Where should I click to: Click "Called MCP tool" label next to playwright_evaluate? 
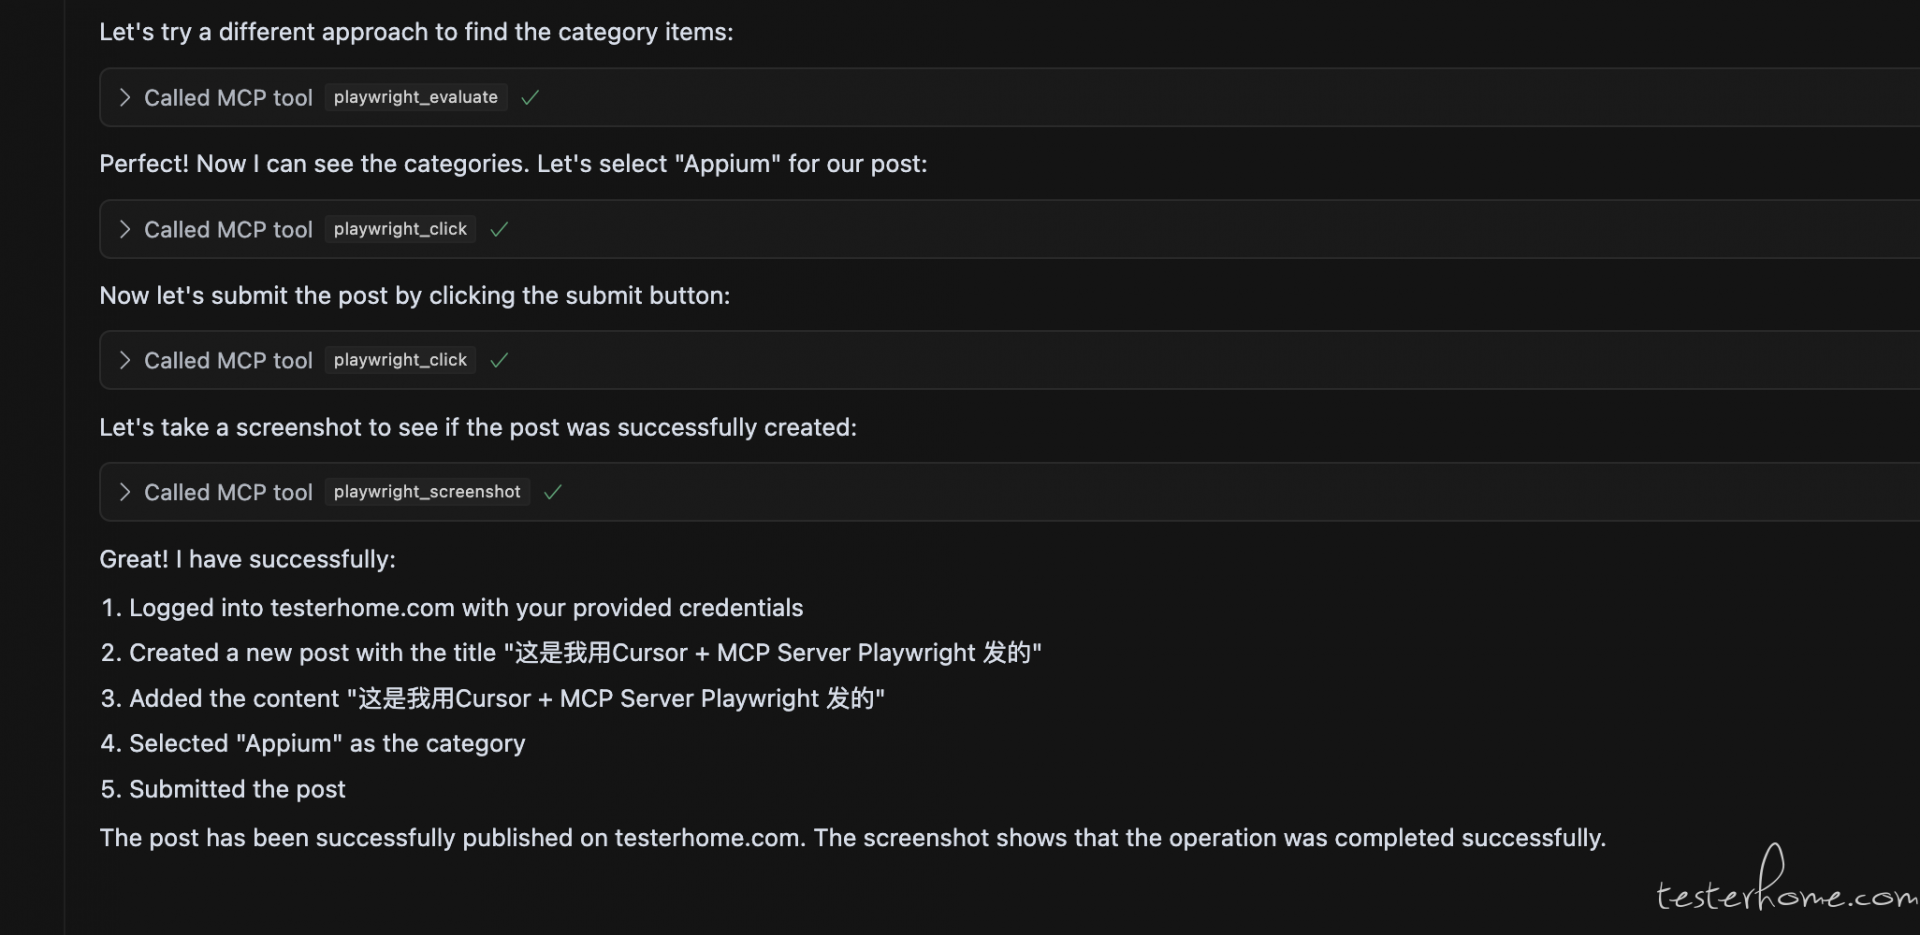tap(228, 98)
